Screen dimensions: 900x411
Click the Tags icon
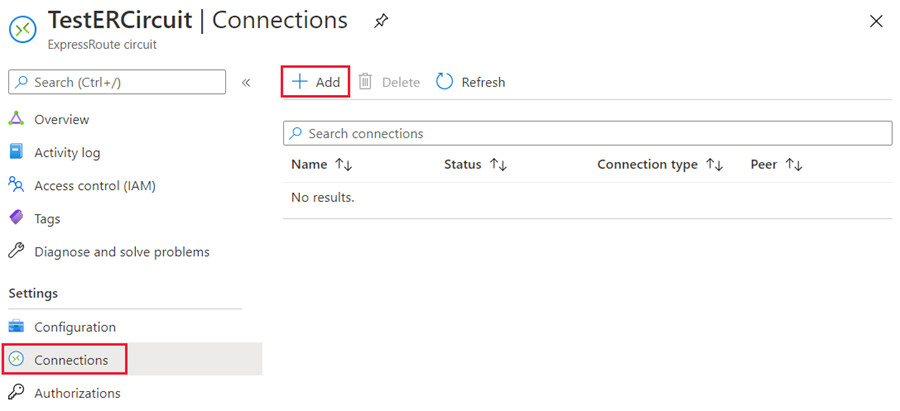(16, 218)
